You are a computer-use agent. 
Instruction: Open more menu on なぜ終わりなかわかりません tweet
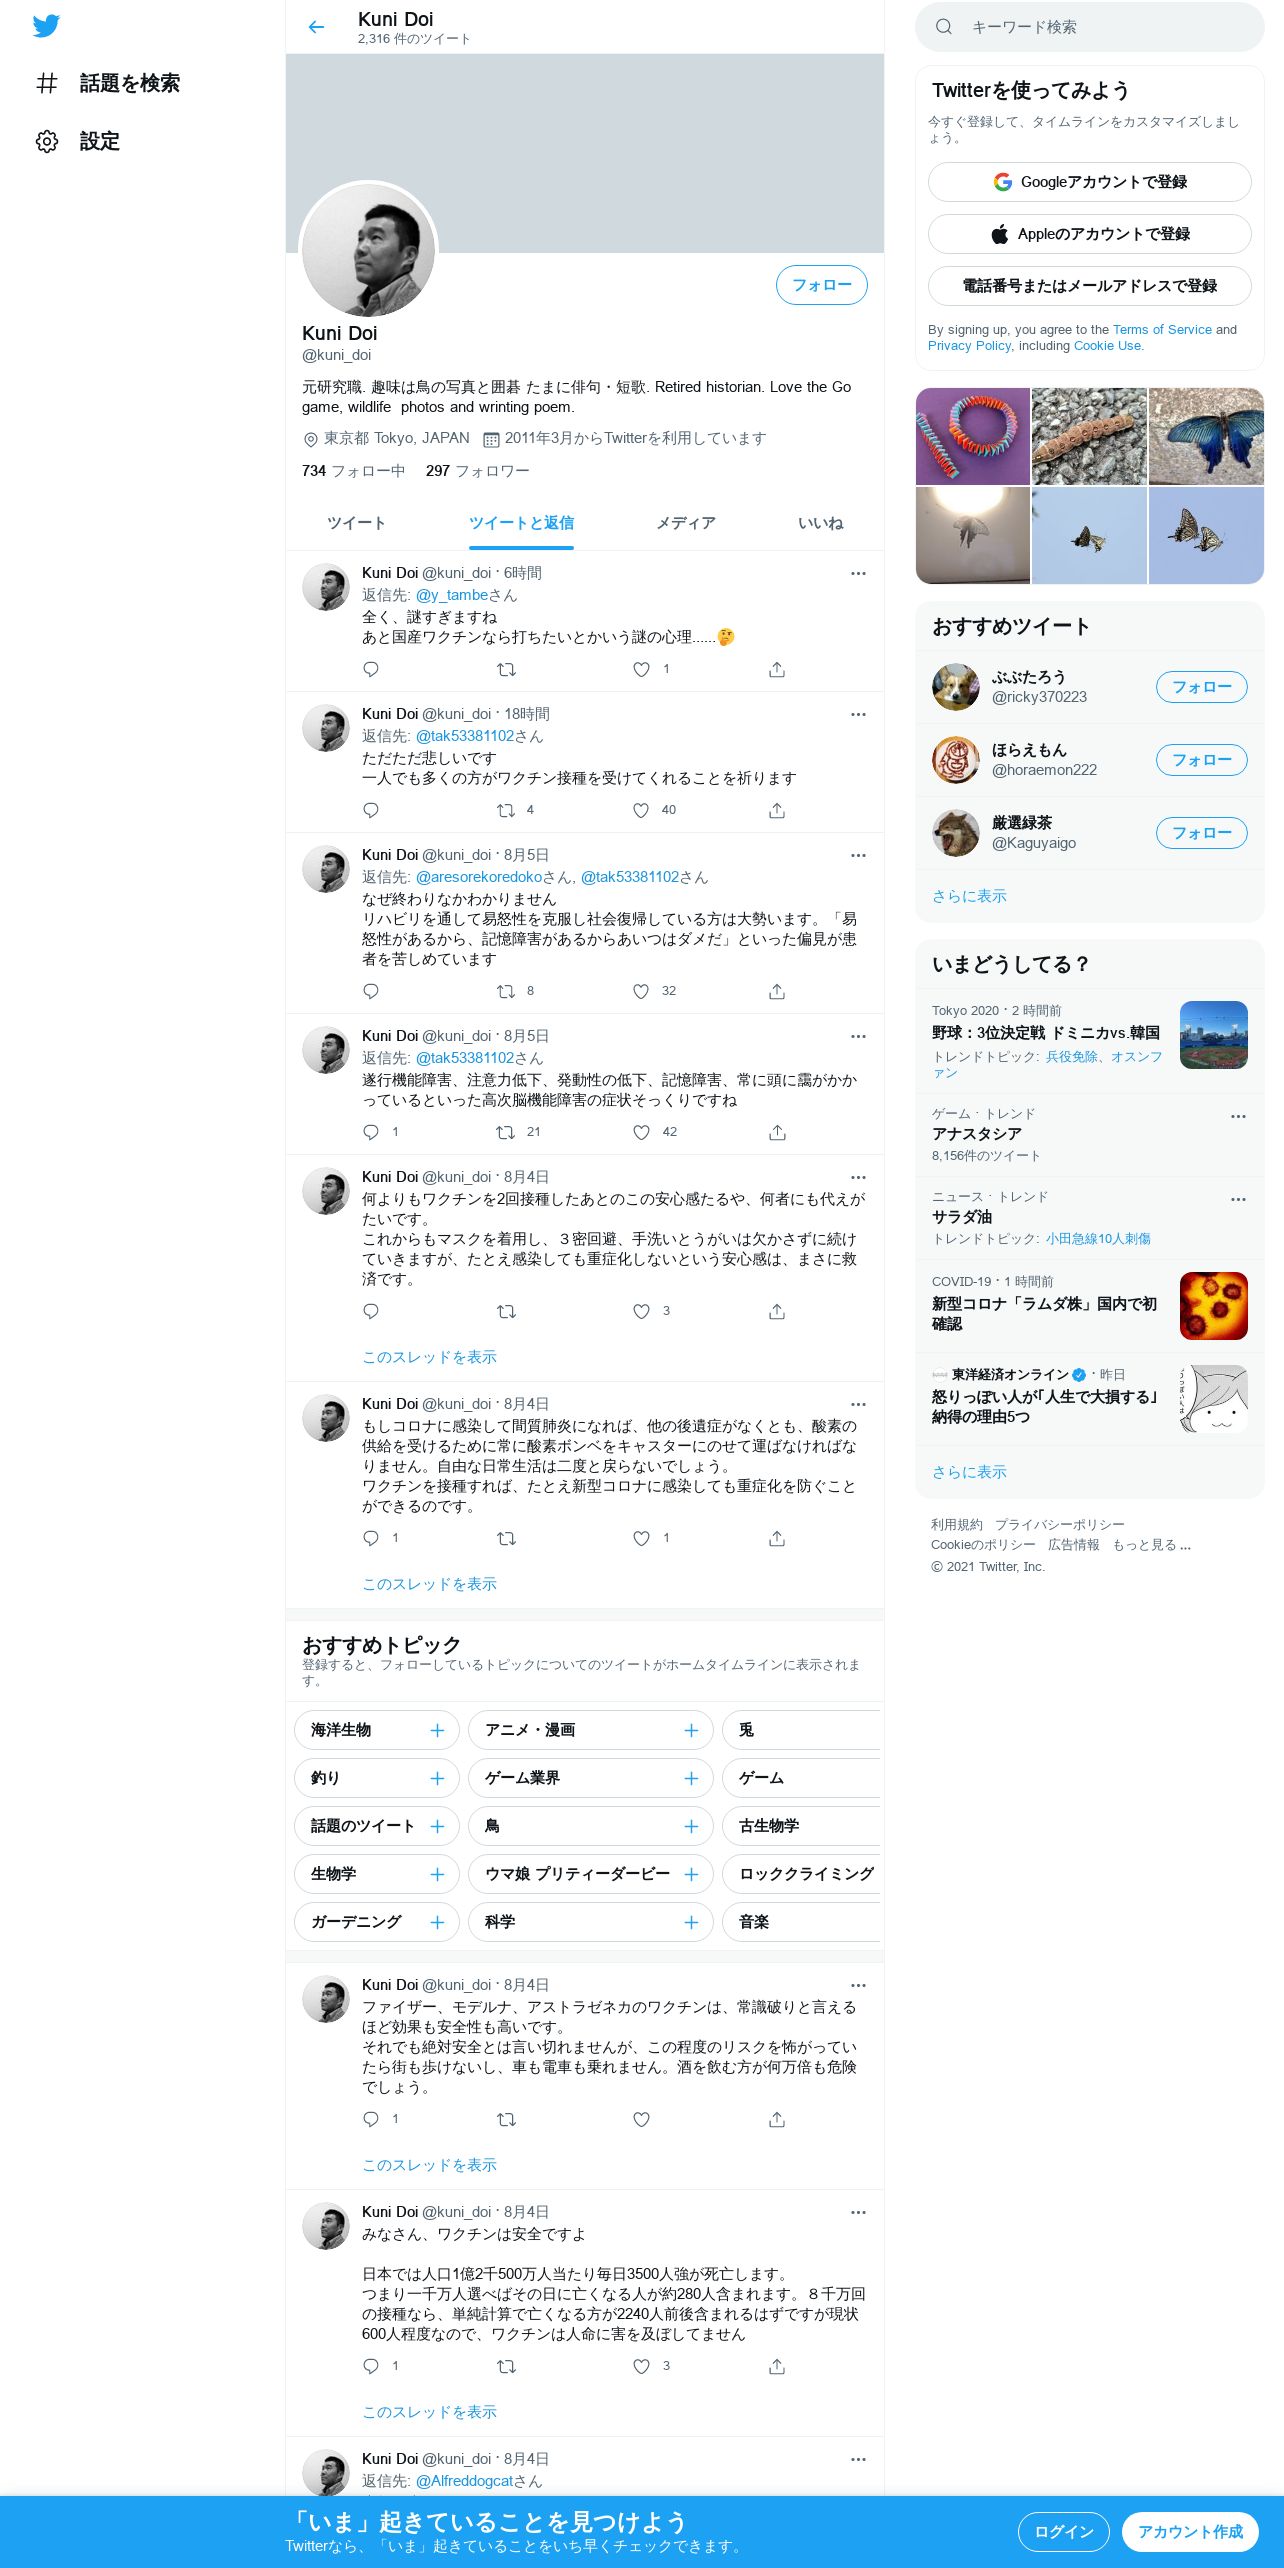[858, 855]
